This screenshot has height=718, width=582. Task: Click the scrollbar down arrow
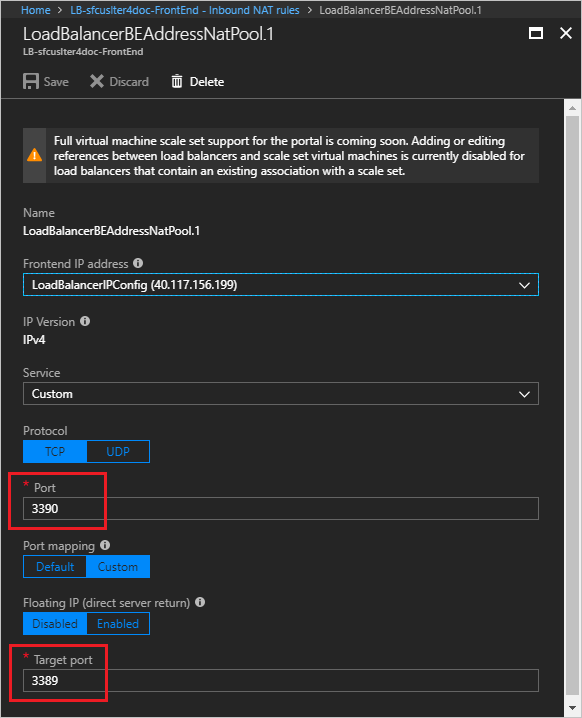coord(572,708)
